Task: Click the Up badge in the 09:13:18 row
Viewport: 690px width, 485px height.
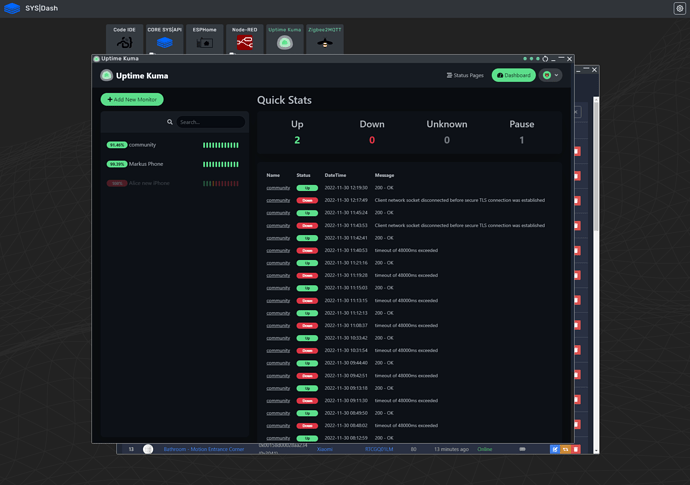Action: (x=307, y=388)
